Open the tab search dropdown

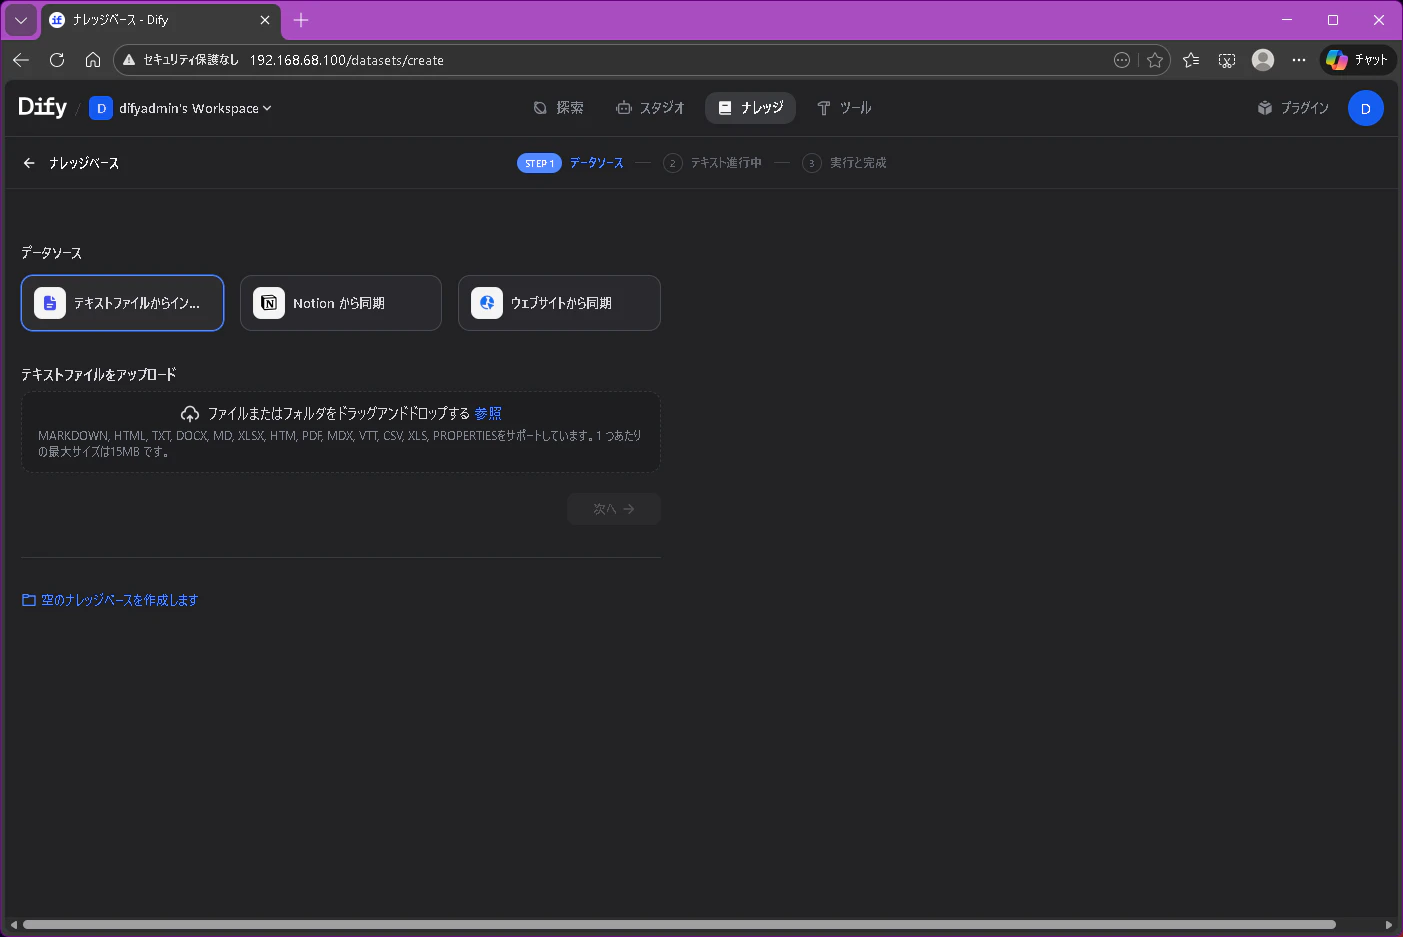coord(21,20)
